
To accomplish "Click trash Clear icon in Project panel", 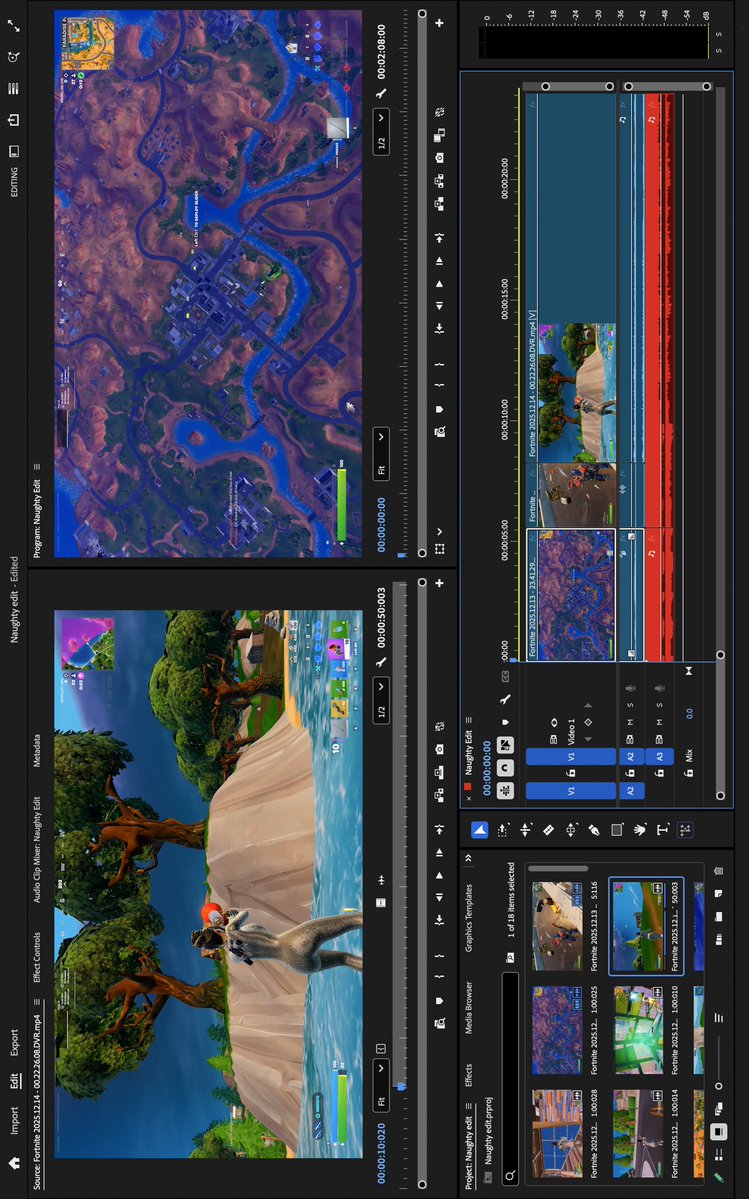I will coord(718,871).
